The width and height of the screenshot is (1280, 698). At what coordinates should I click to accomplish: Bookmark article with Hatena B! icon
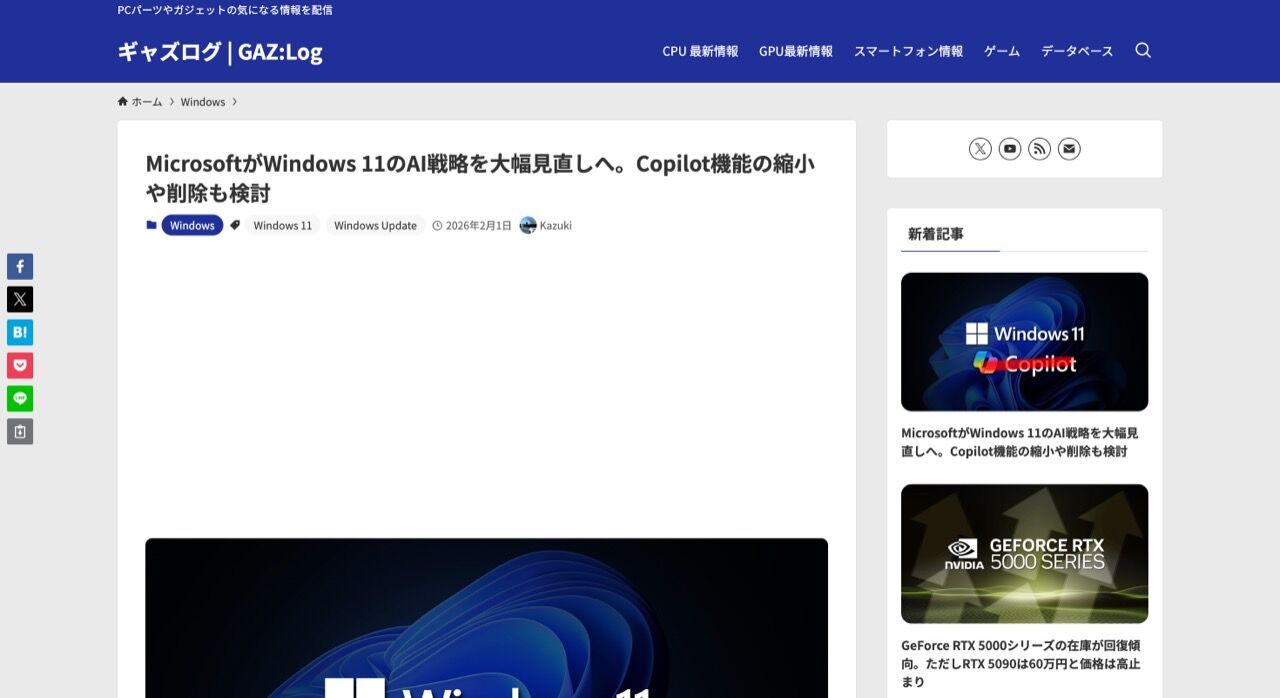20,332
